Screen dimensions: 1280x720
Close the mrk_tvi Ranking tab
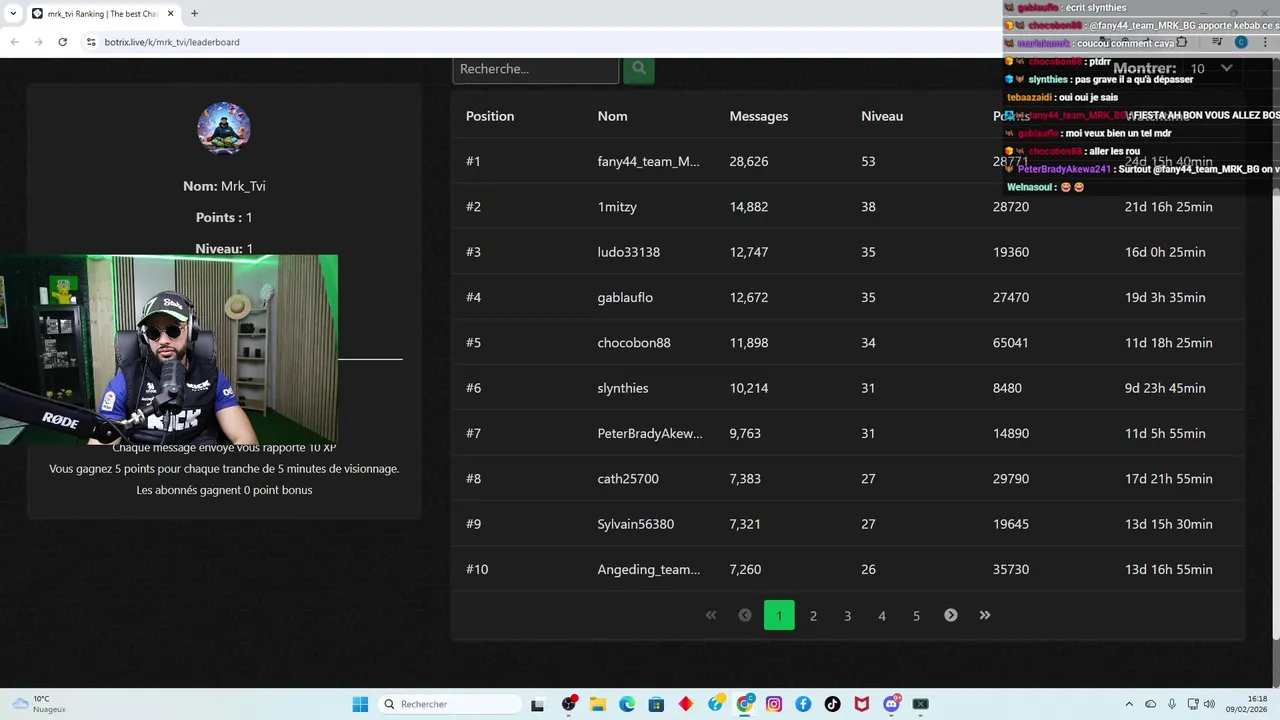(x=170, y=14)
